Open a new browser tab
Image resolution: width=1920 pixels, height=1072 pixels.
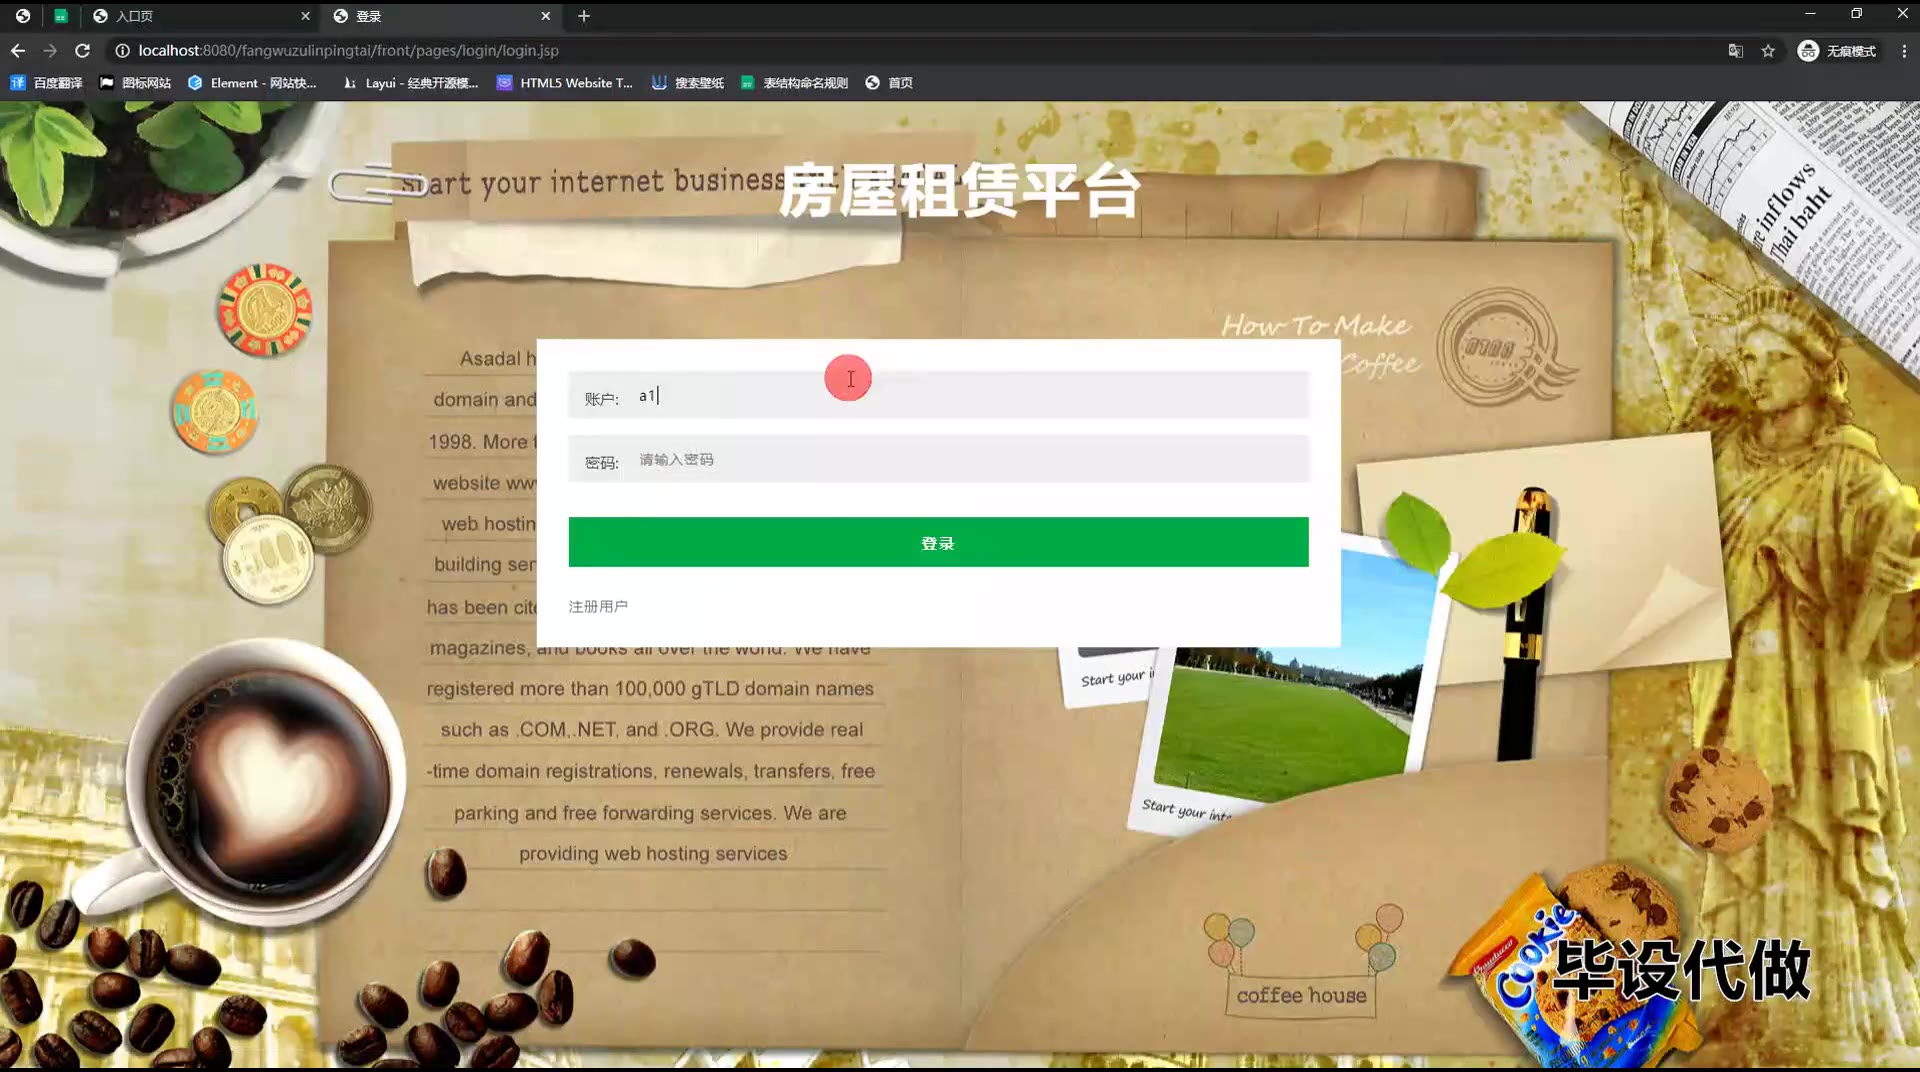click(584, 16)
